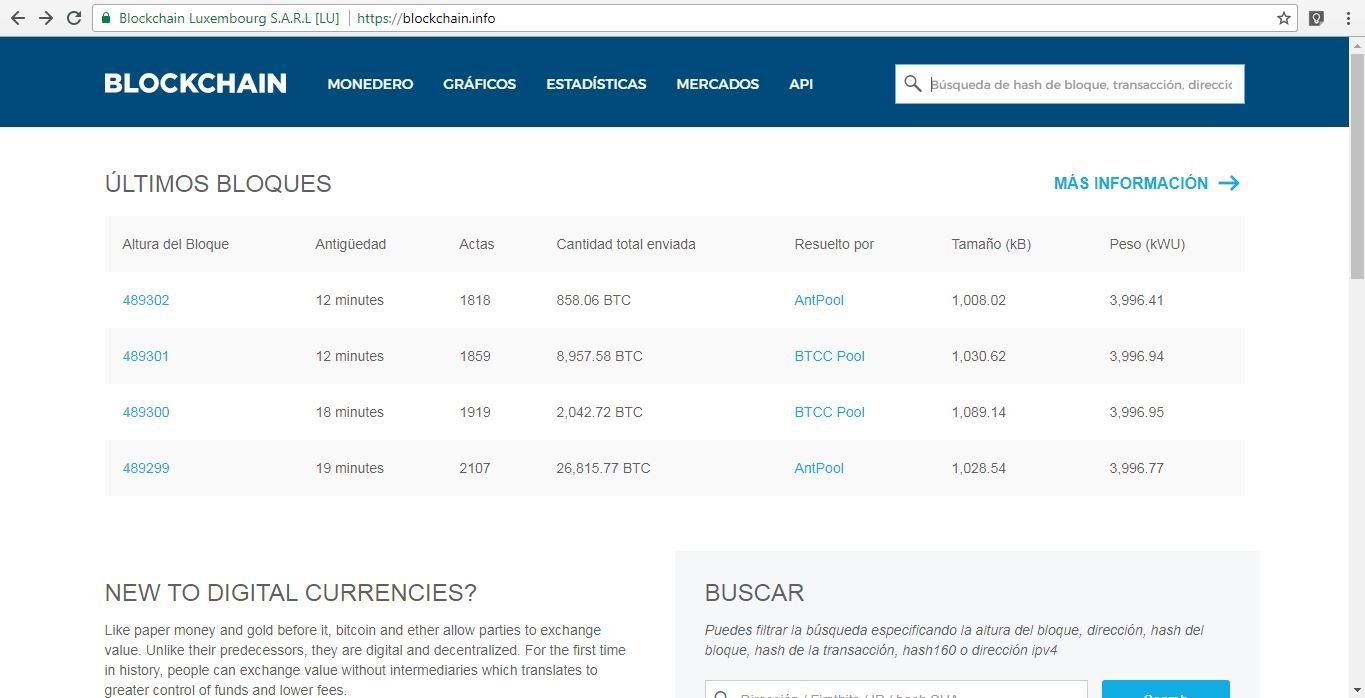
Task: Click the 2,042.72 BTC amount
Action: pyautogui.click(x=600, y=412)
